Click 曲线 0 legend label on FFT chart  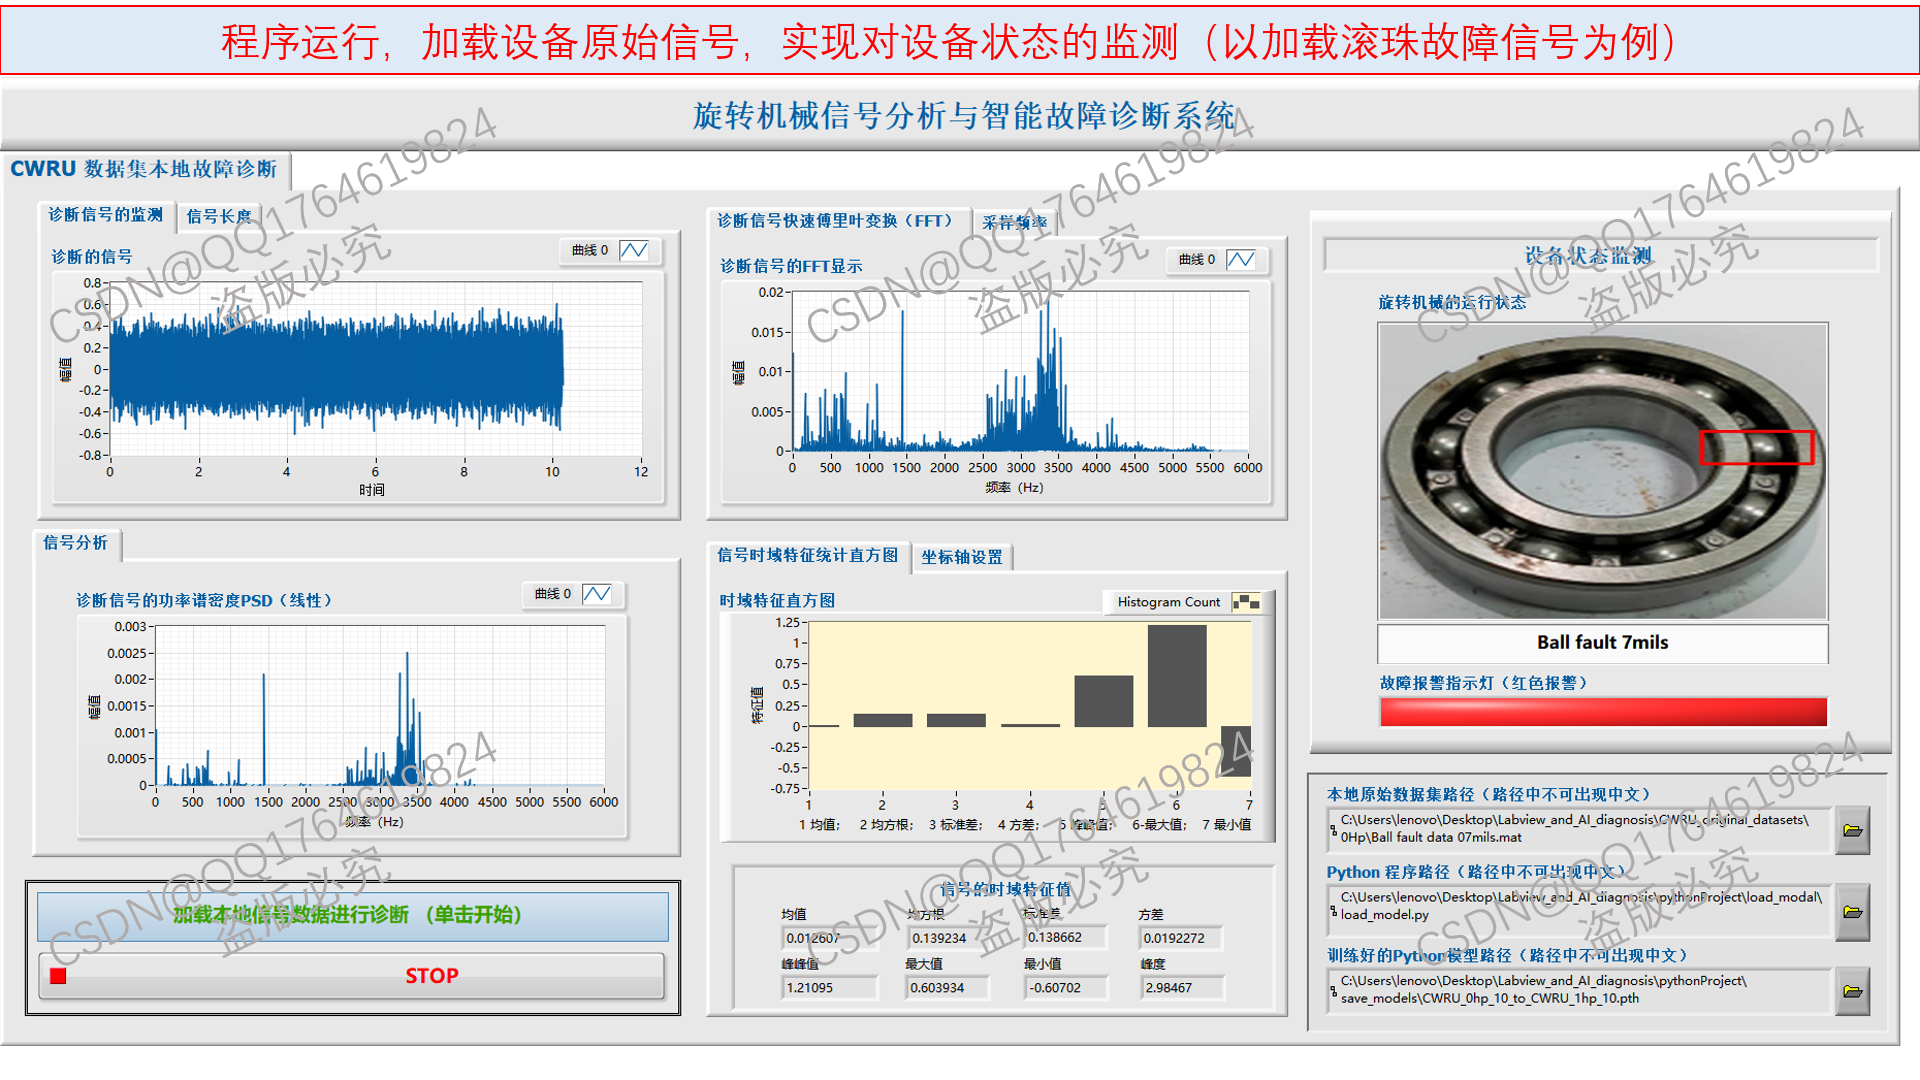(x=1197, y=260)
